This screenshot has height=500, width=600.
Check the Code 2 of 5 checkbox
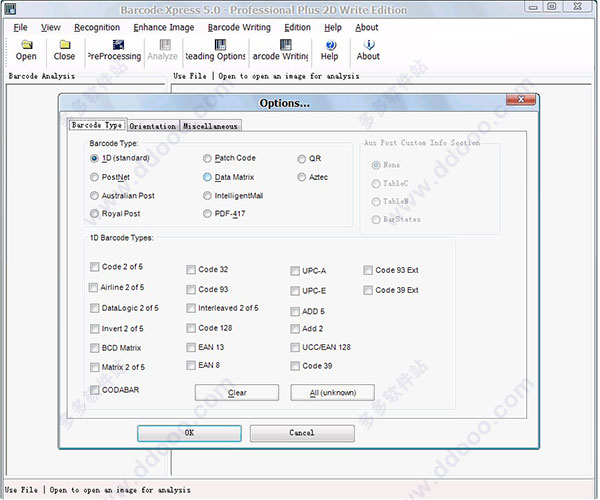point(95,267)
